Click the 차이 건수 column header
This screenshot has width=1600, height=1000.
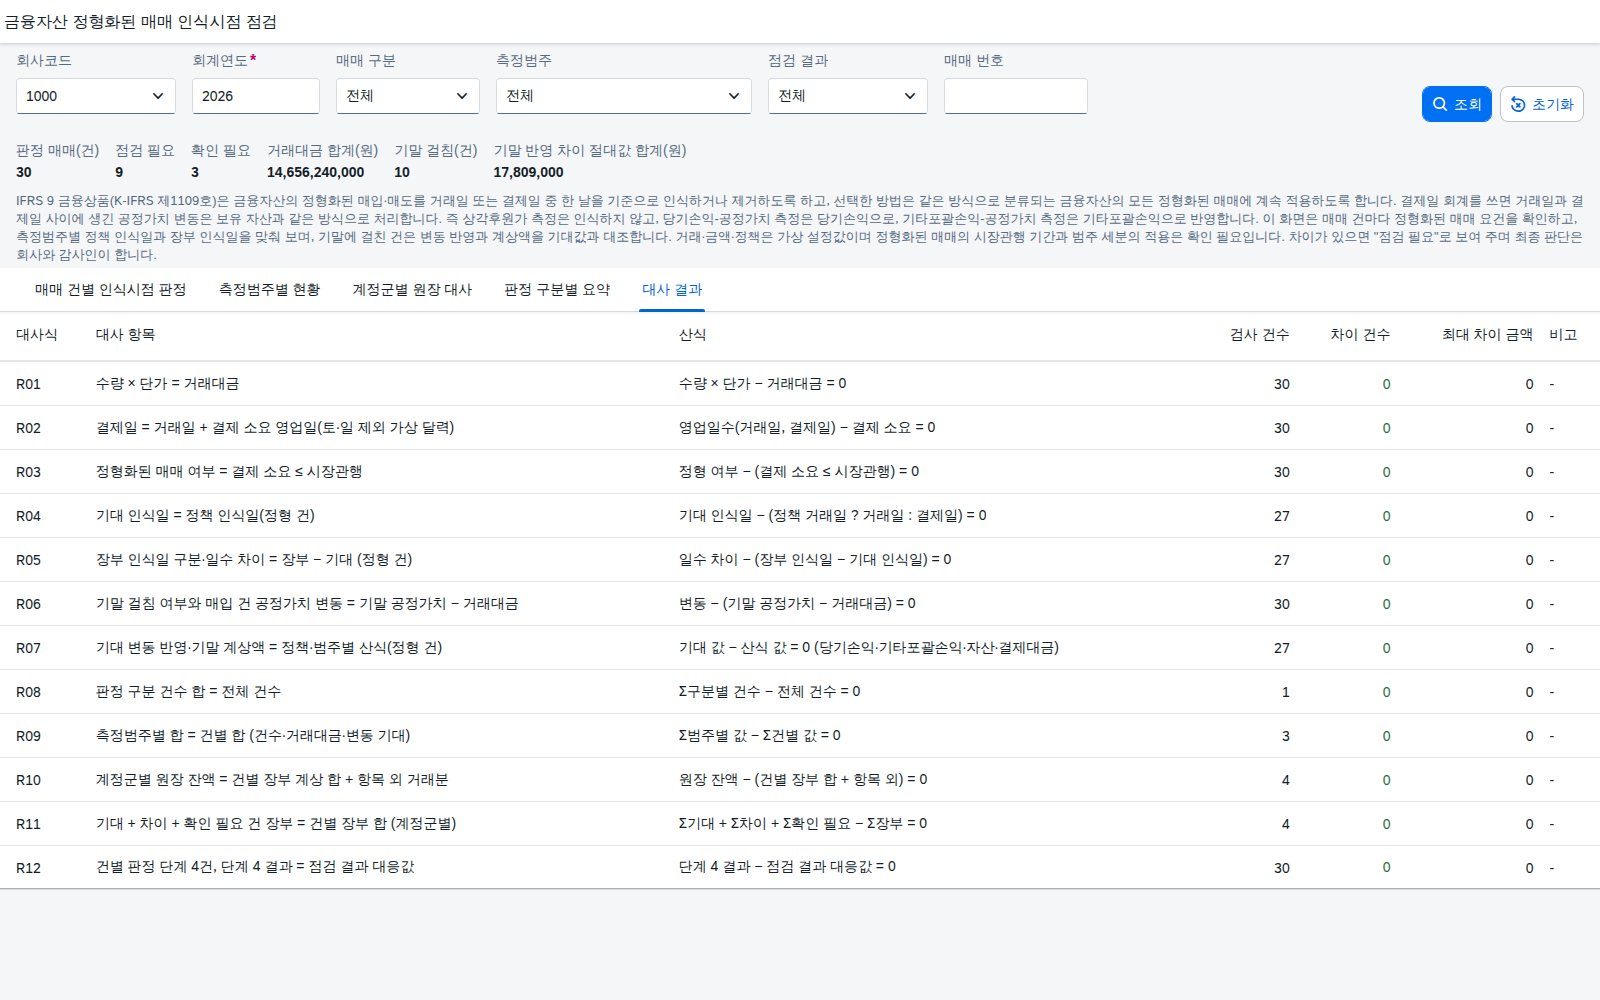[1360, 335]
